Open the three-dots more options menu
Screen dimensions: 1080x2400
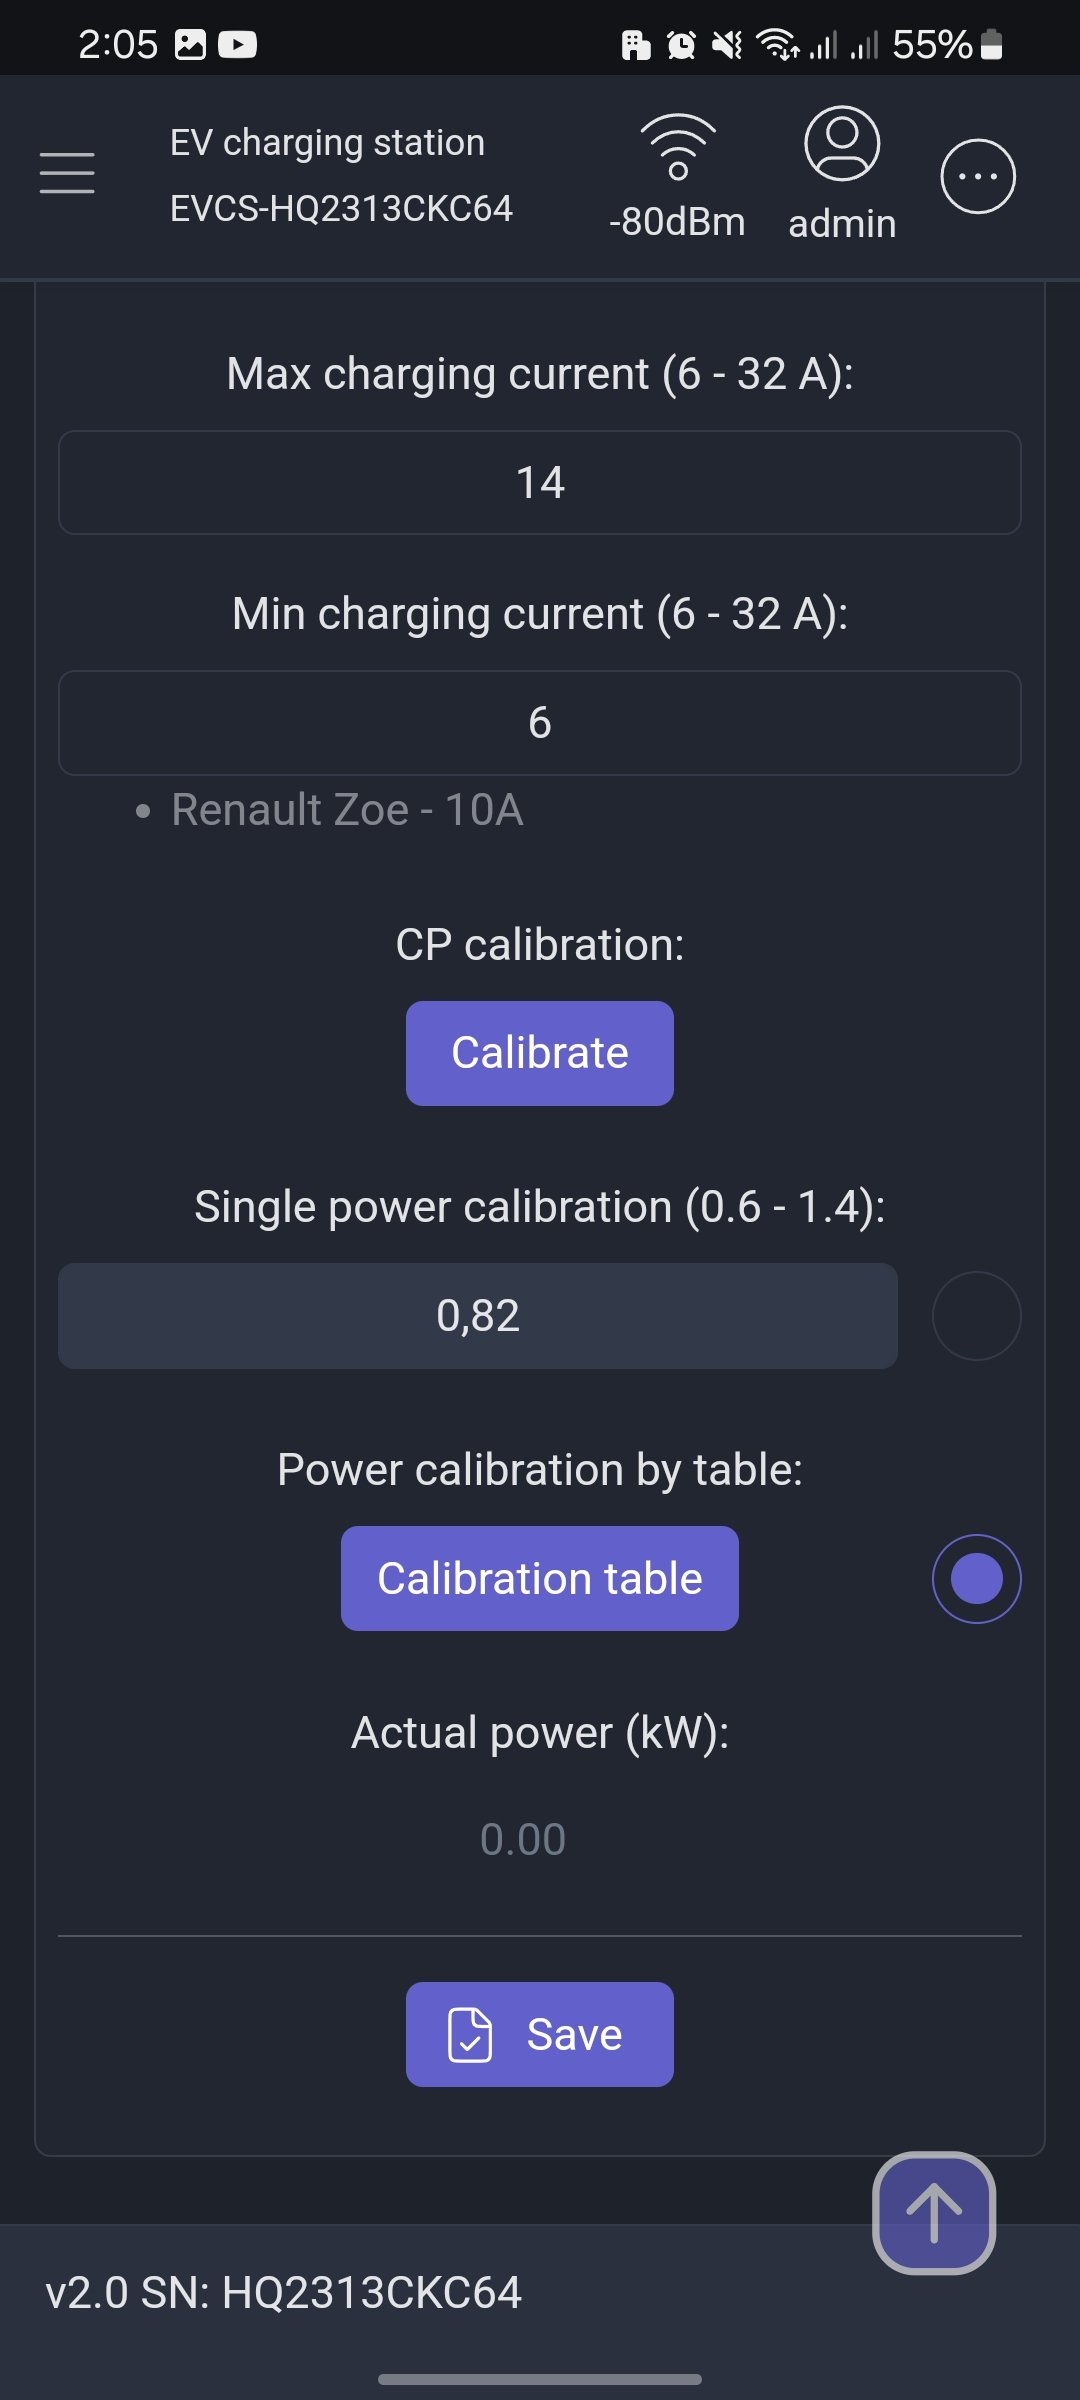point(977,176)
